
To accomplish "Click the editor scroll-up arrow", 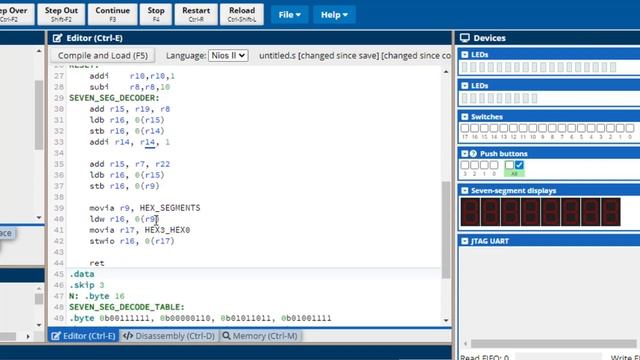I will [x=446, y=72].
